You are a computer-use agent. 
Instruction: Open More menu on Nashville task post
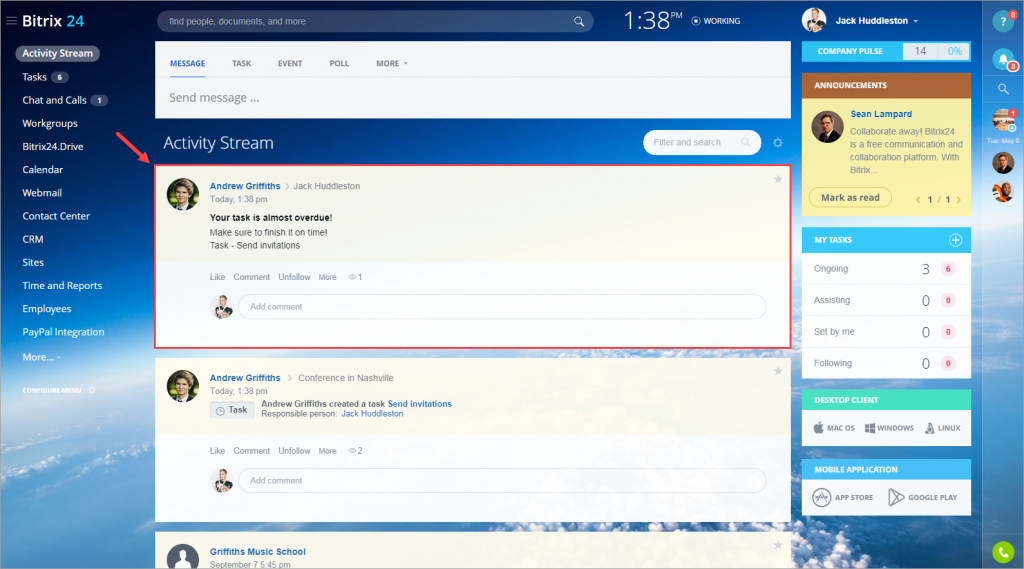click(327, 451)
